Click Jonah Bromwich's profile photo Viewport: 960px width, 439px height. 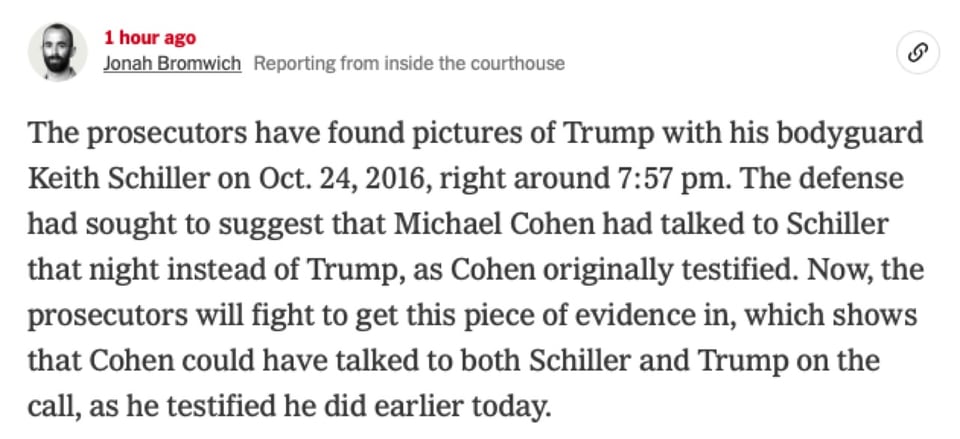(x=58, y=51)
